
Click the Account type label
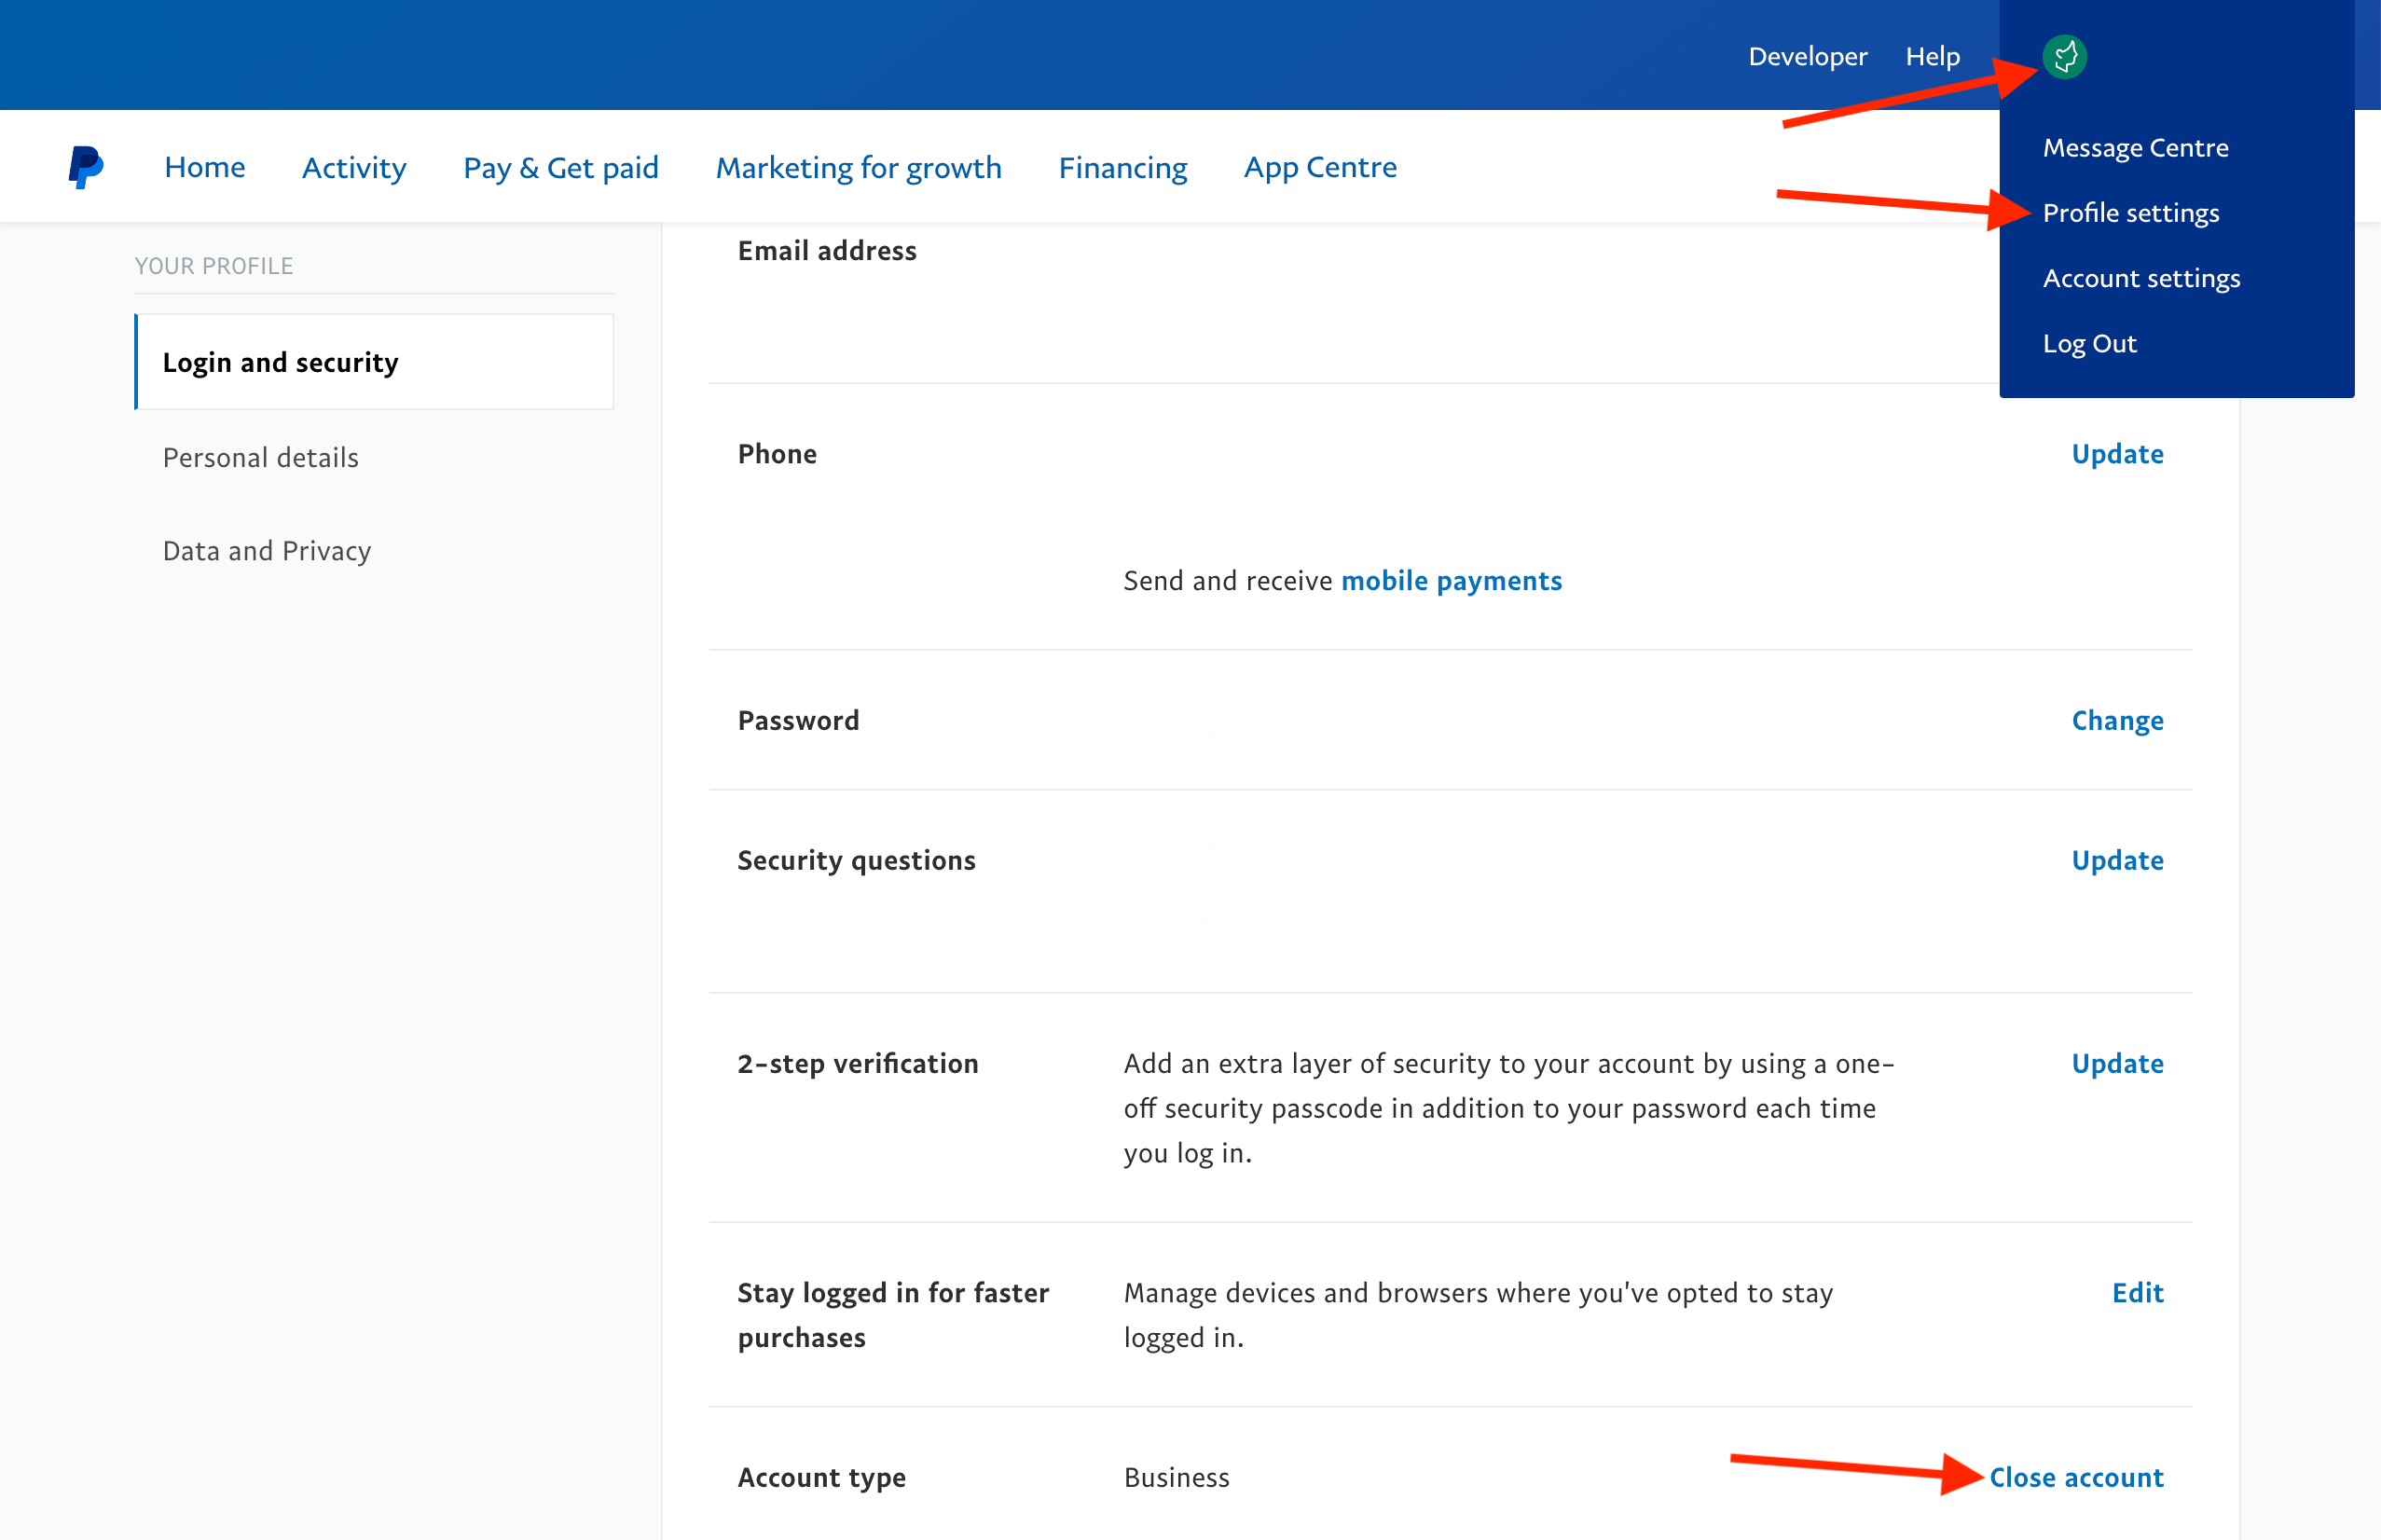(821, 1477)
